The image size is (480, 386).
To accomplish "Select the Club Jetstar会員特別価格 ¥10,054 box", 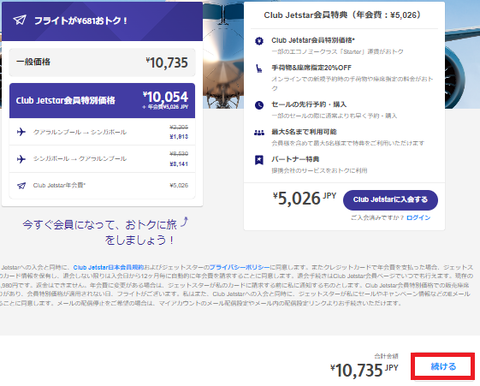I will [102, 100].
